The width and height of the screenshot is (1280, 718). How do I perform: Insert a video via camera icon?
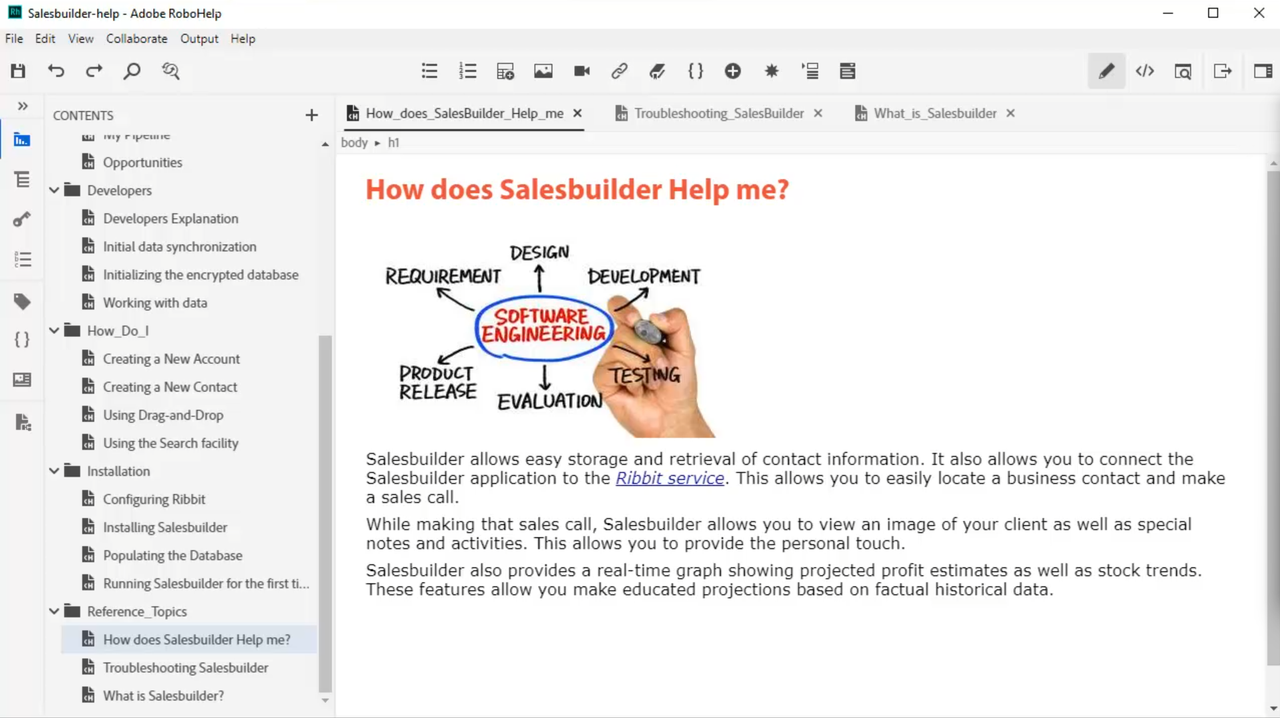(x=582, y=71)
